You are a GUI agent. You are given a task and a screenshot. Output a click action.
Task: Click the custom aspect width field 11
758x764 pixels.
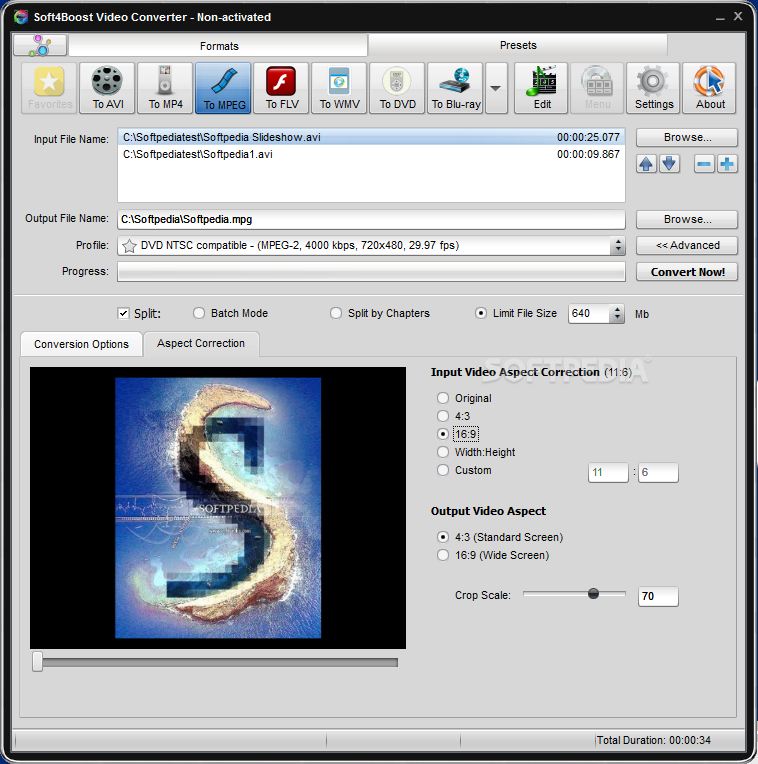click(608, 473)
